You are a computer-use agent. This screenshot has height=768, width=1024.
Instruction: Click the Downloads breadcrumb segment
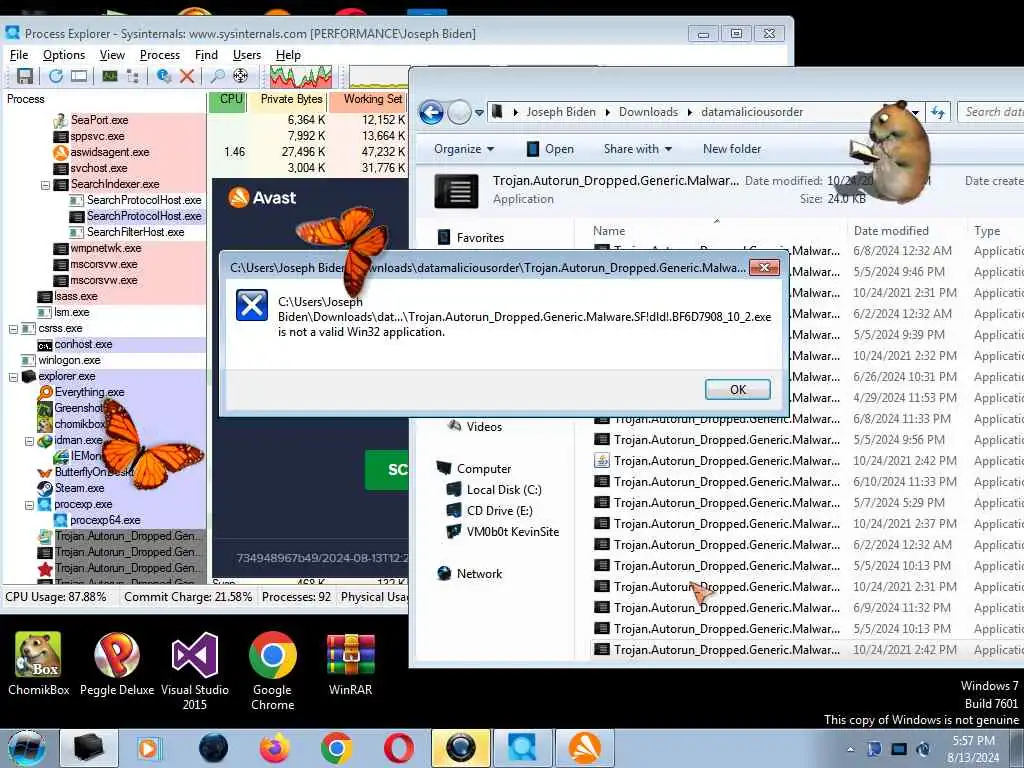pyautogui.click(x=648, y=112)
